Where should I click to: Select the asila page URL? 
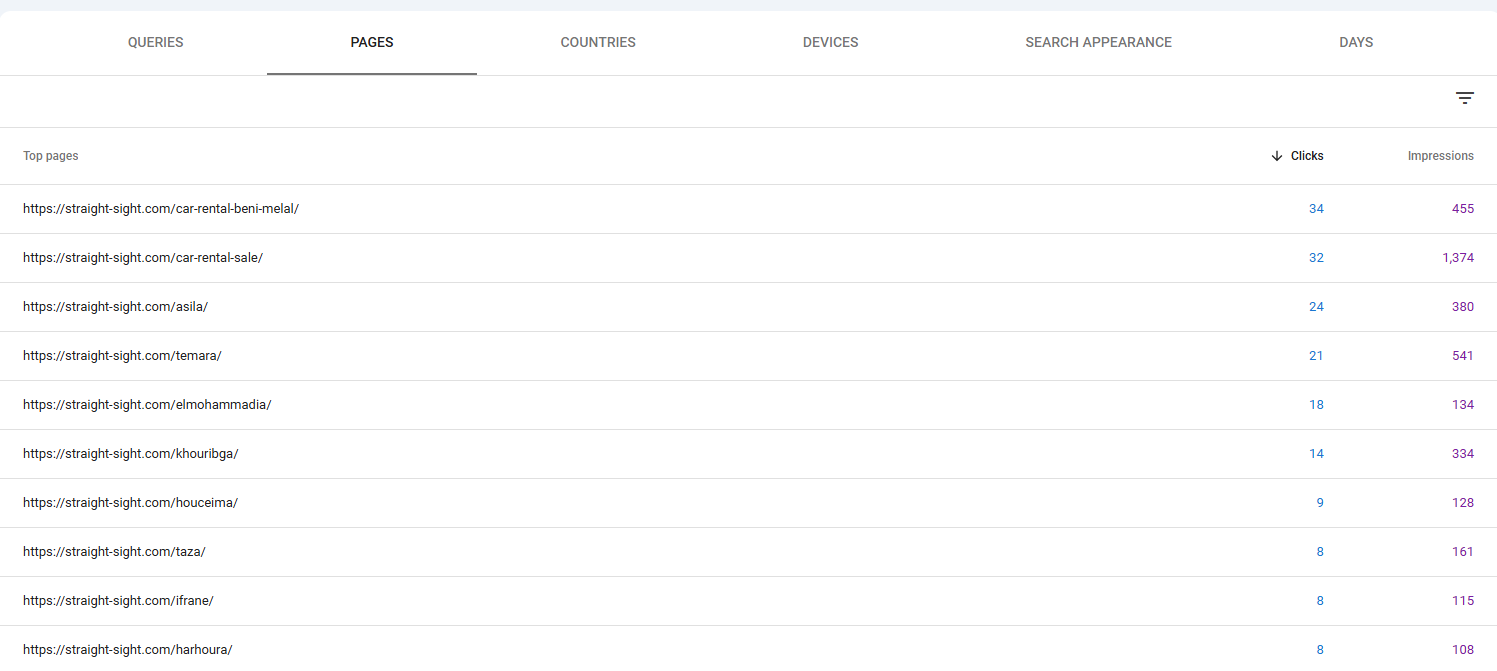click(116, 307)
